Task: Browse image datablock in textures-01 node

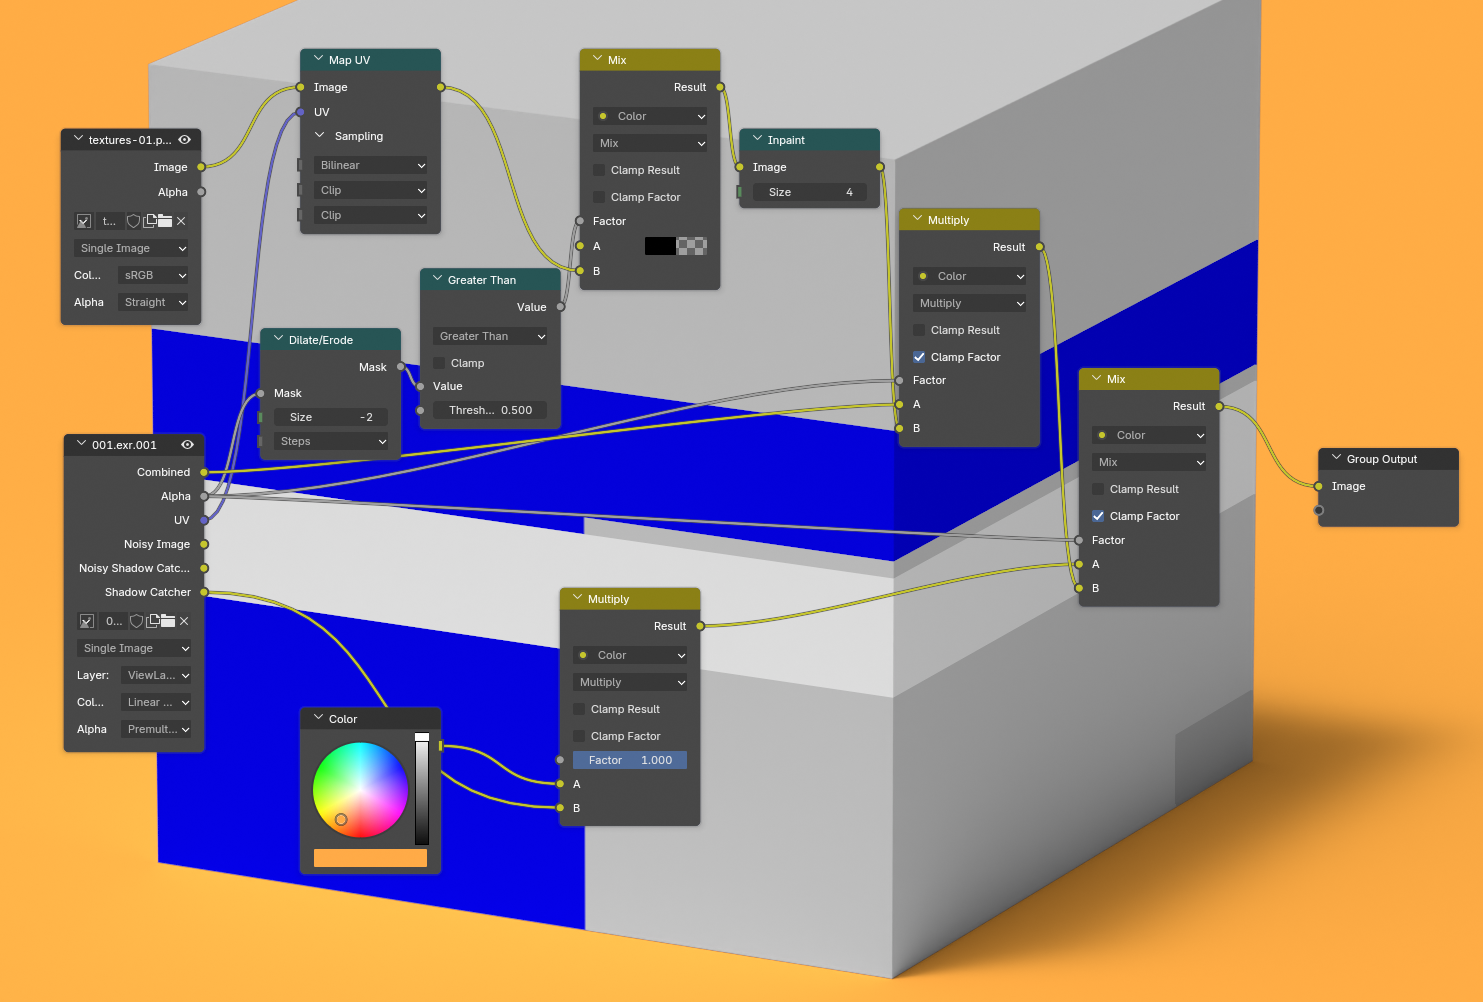Action: click(84, 221)
